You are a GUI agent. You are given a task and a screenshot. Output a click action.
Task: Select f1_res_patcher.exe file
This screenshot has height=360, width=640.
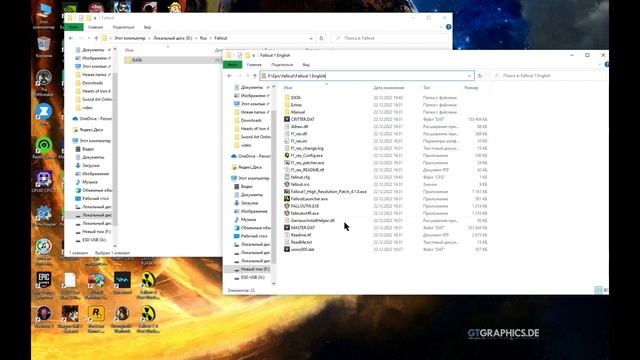coord(307,162)
